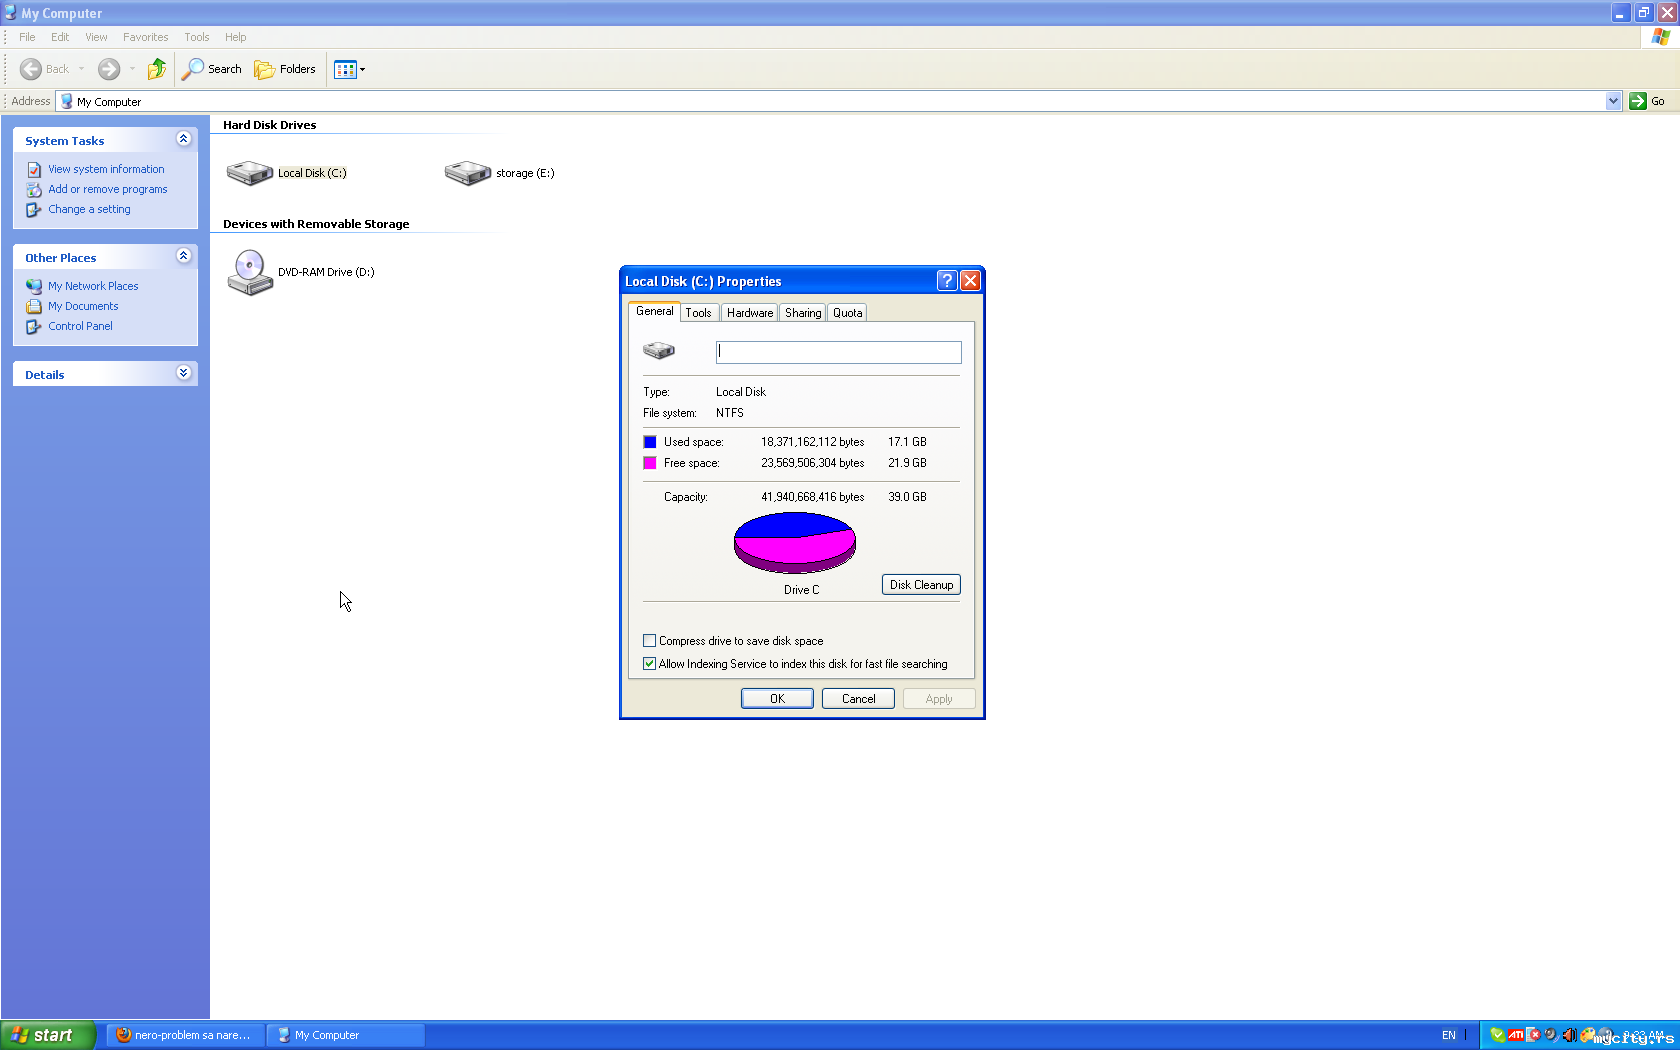The image size is (1680, 1050).
Task: Enable Compress drive to save disk space
Action: click(x=650, y=641)
